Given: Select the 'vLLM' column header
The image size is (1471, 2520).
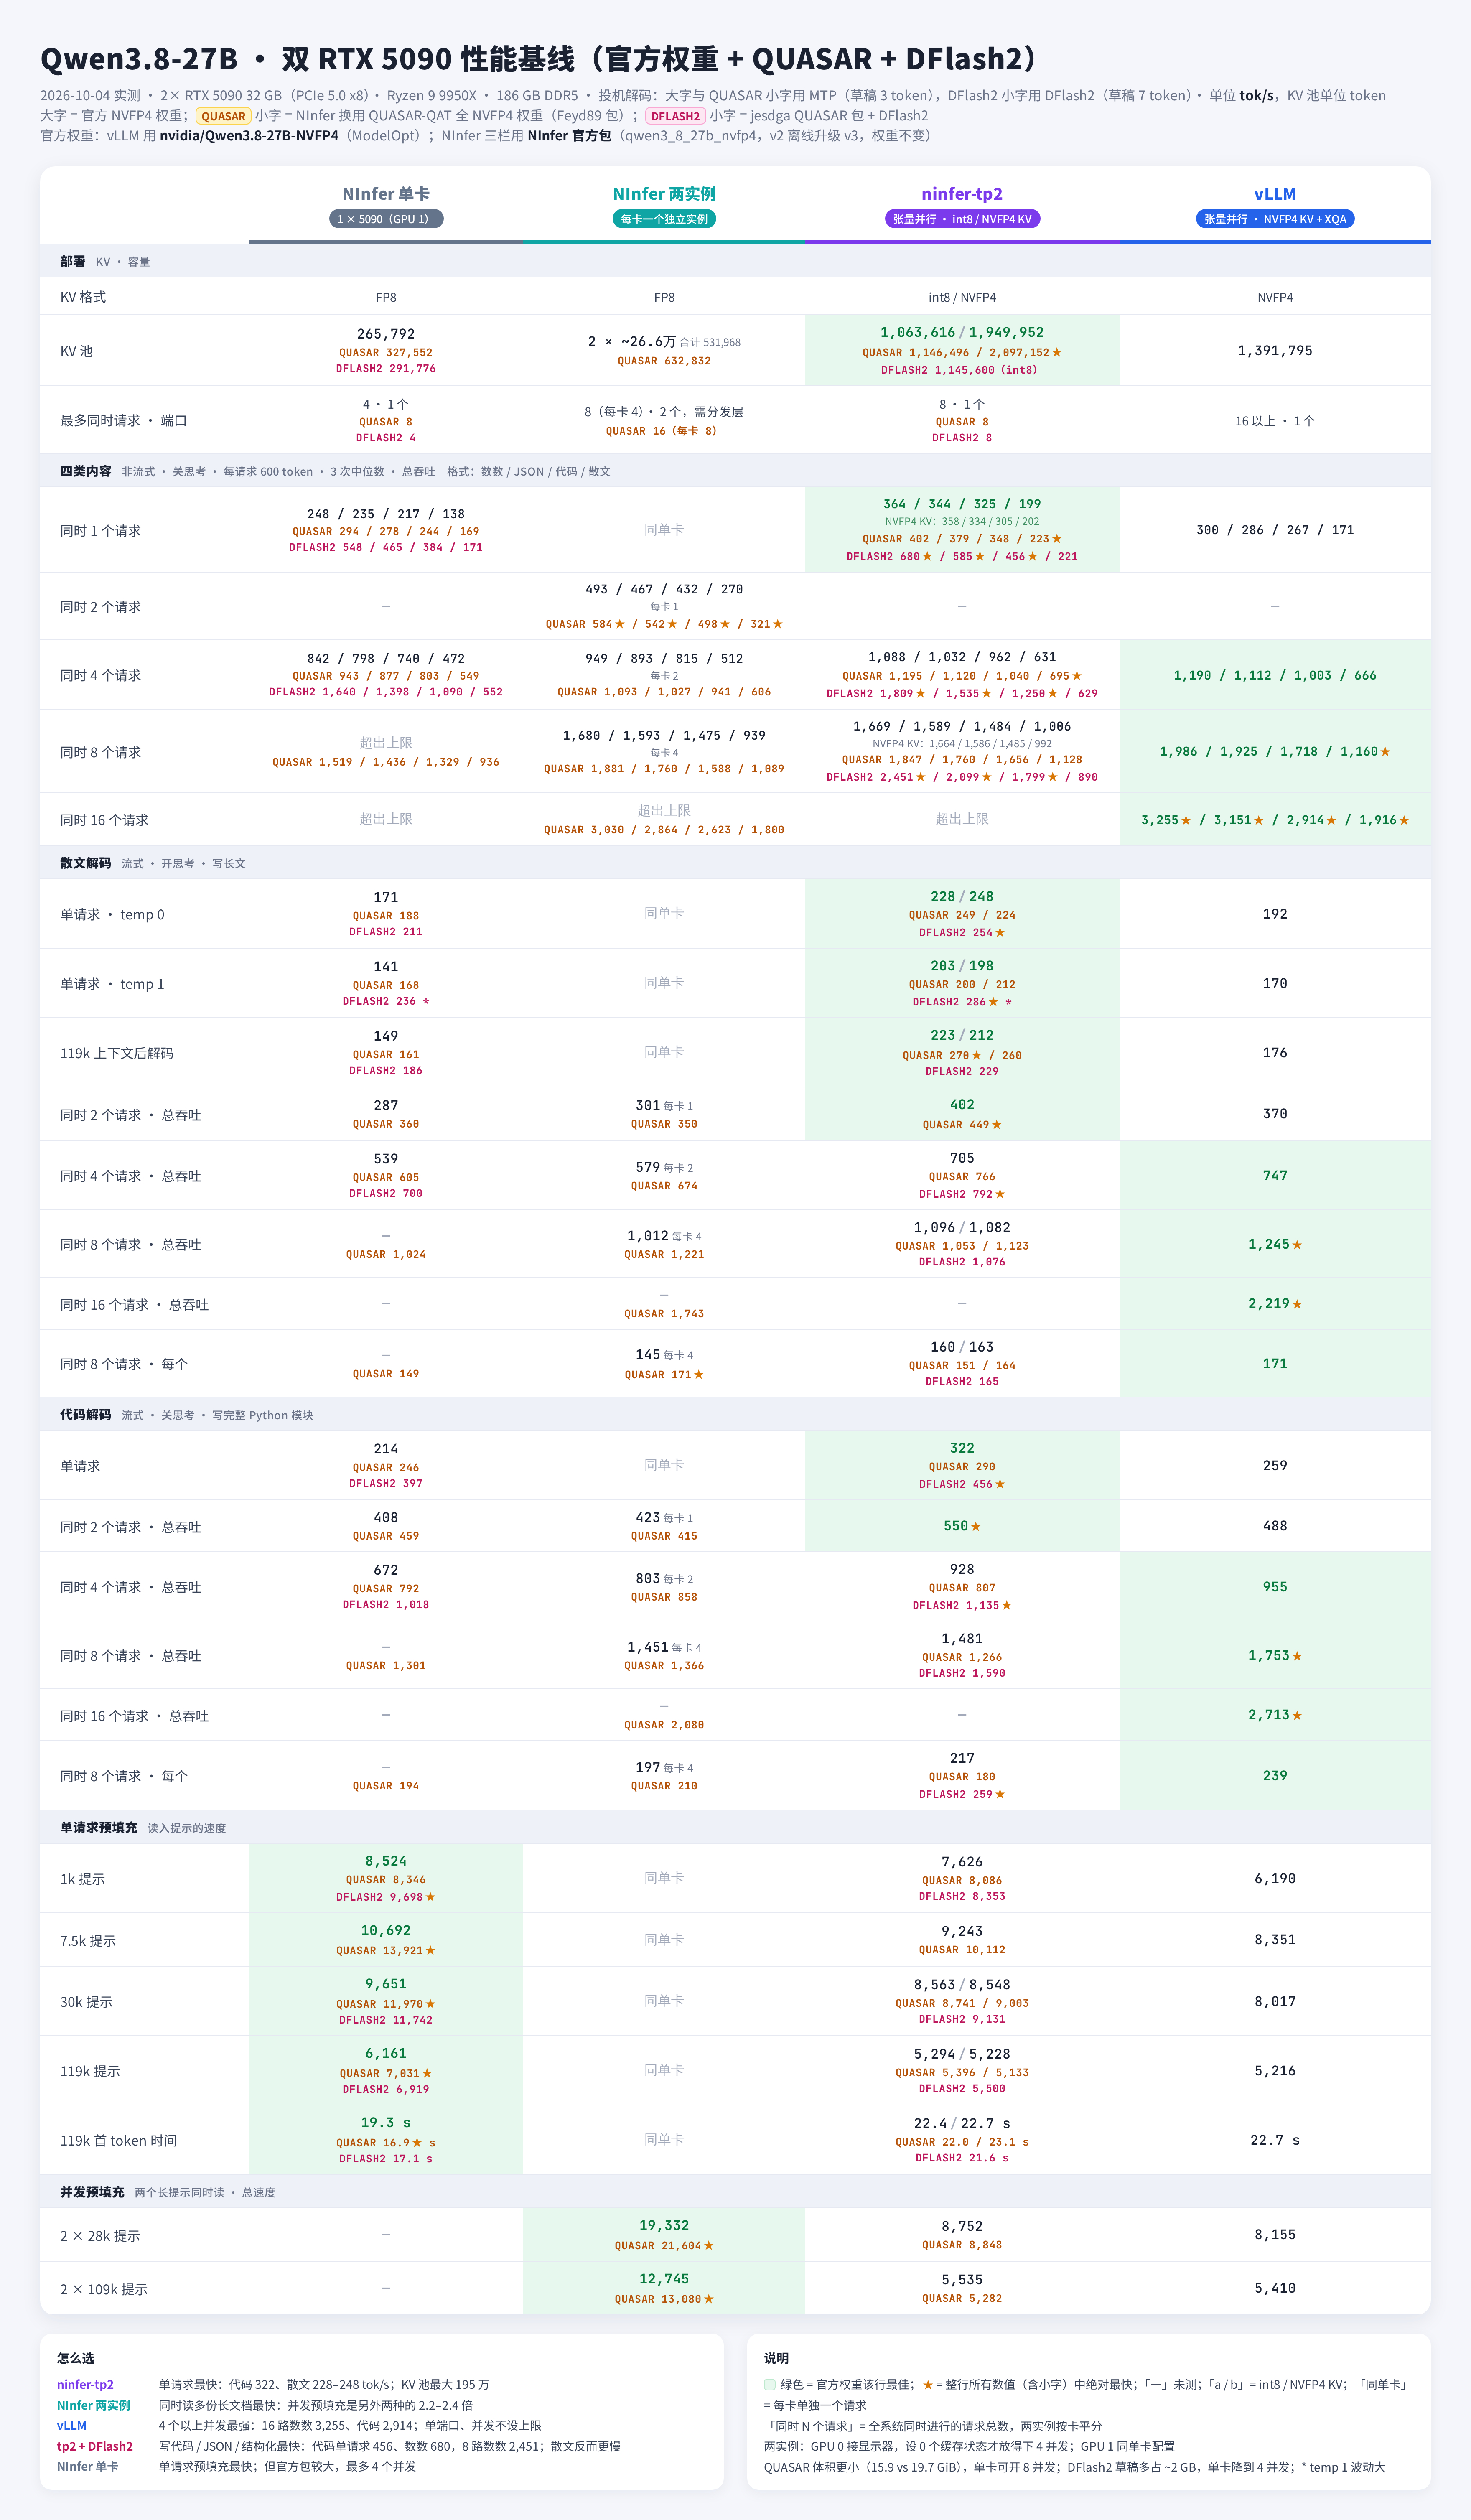Looking at the screenshot, I should coord(1275,194).
